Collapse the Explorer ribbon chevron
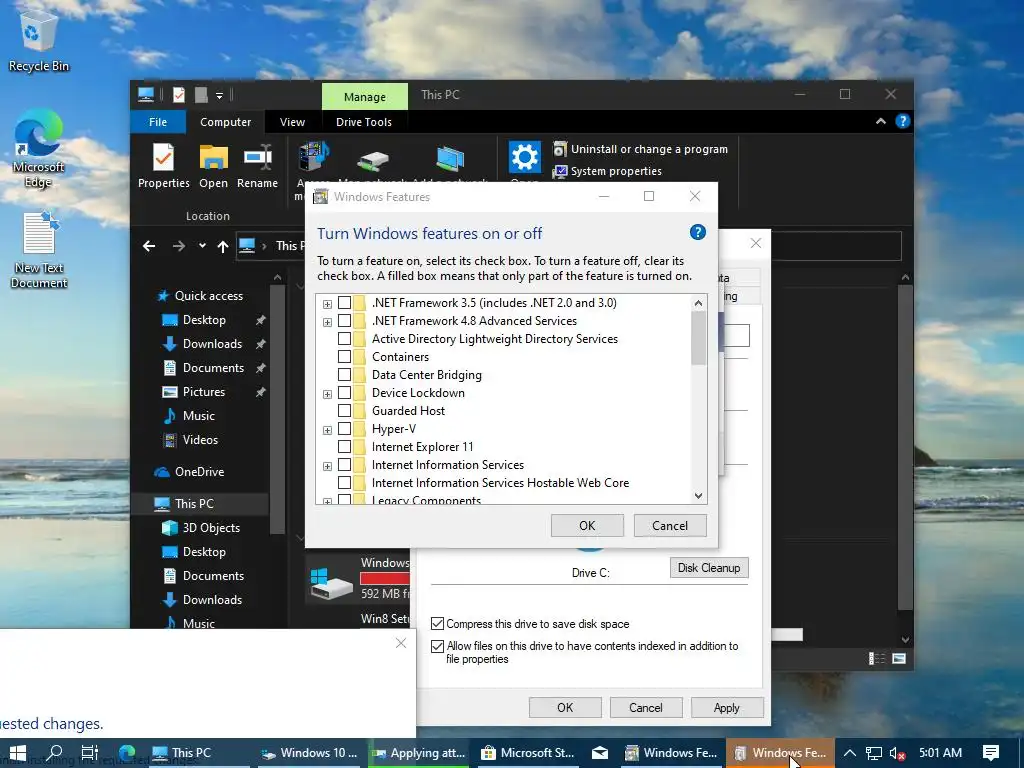 click(x=880, y=121)
